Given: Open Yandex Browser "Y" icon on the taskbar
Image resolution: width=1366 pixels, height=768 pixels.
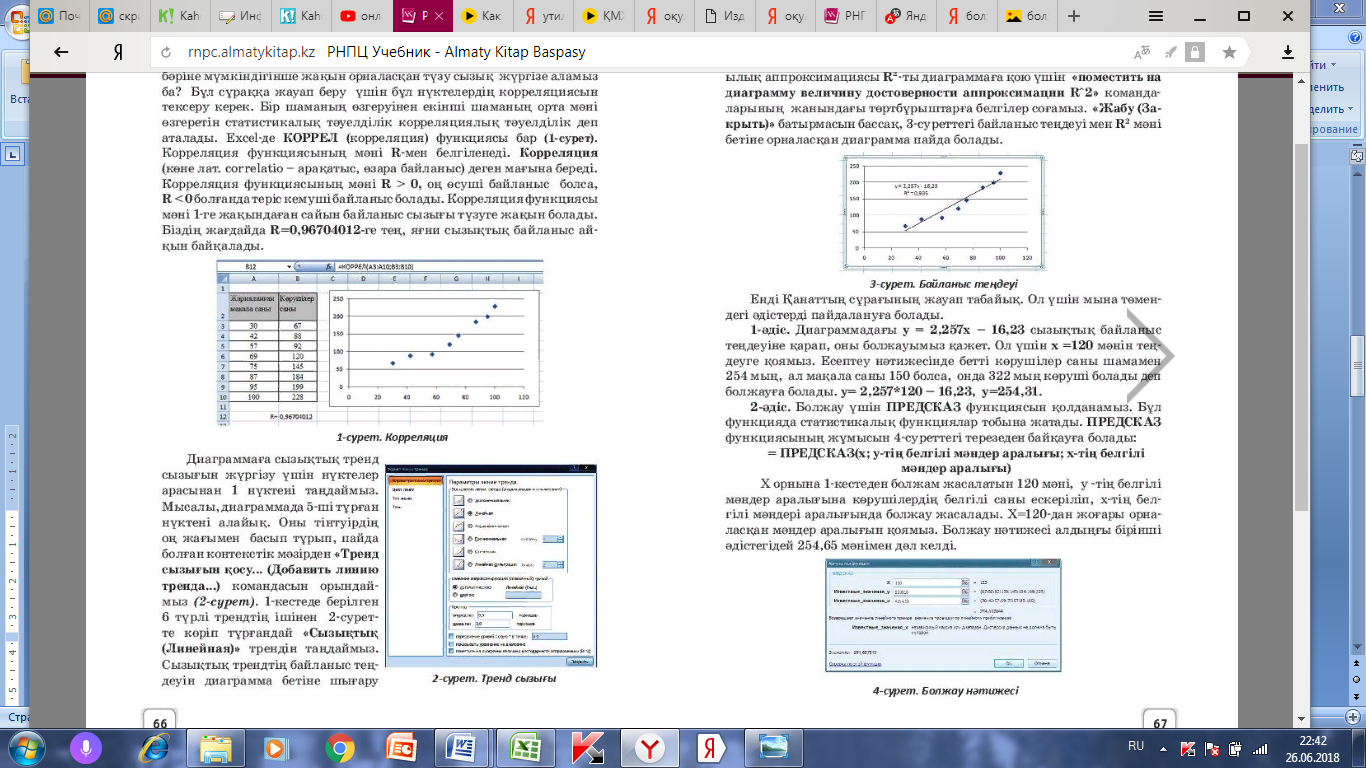Looking at the screenshot, I should click(650, 748).
